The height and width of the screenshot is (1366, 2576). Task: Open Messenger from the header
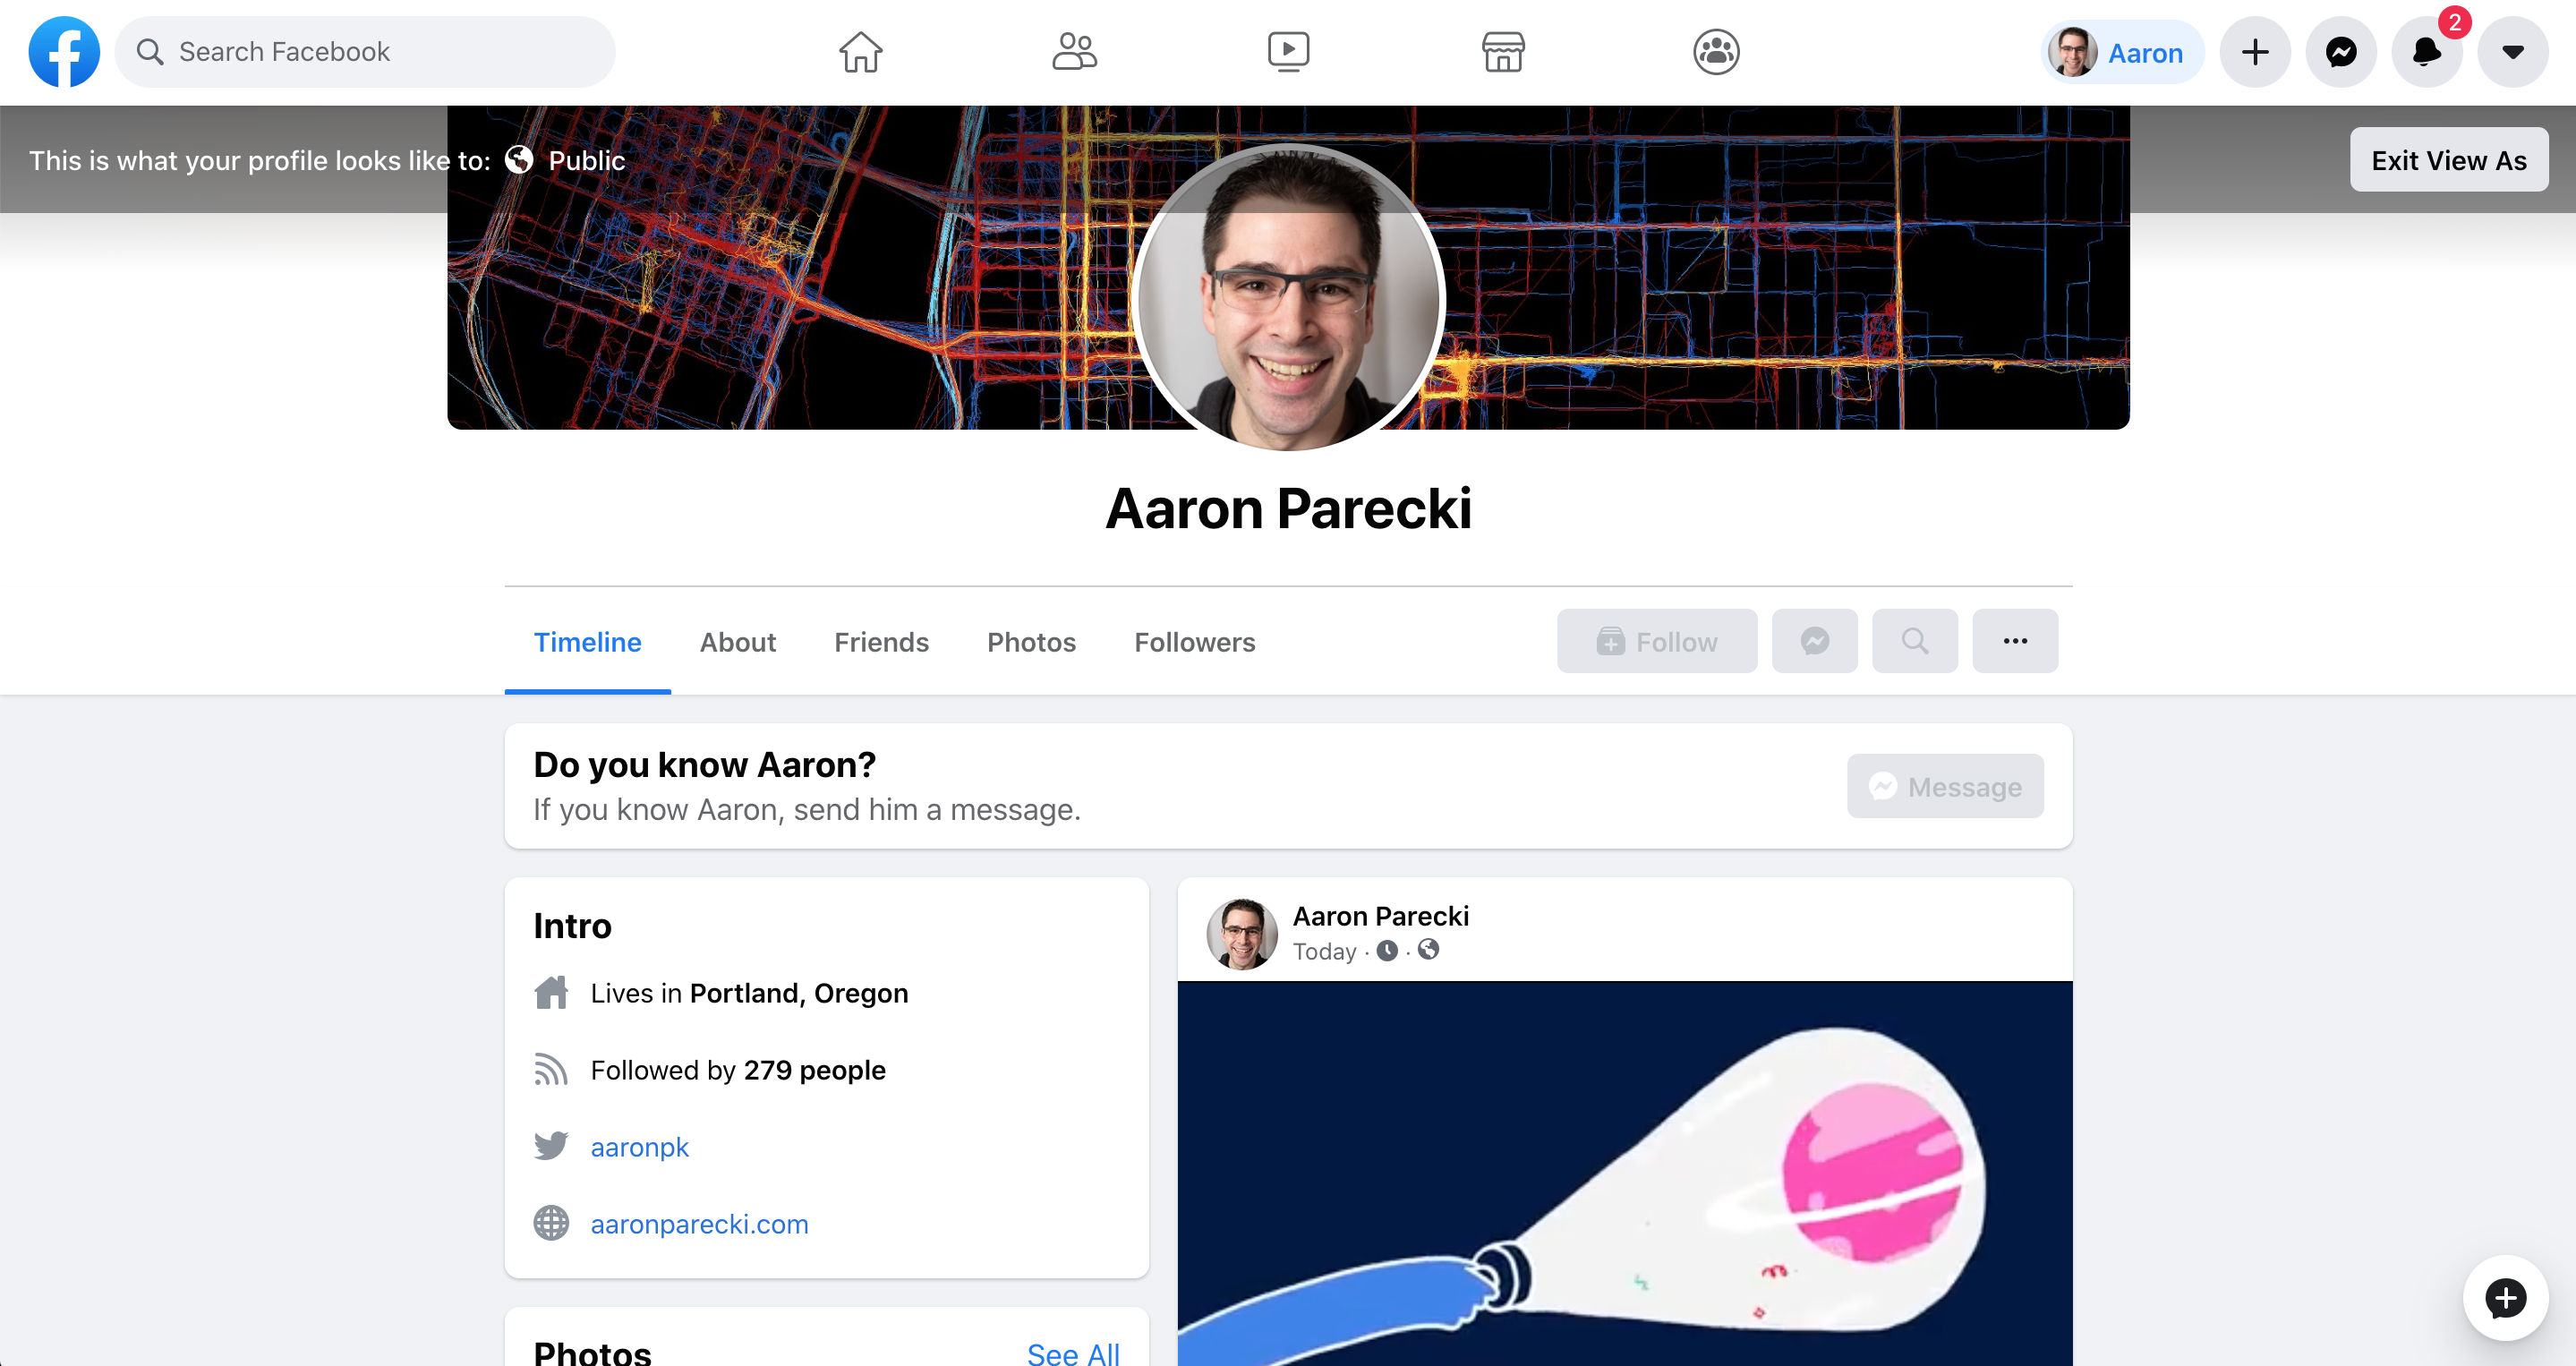pos(2341,52)
